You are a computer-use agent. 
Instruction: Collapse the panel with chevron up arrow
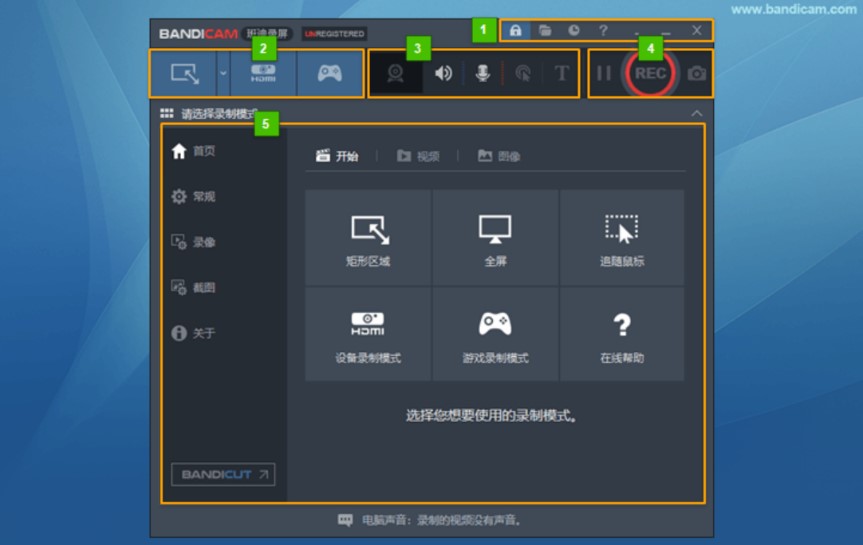697,113
